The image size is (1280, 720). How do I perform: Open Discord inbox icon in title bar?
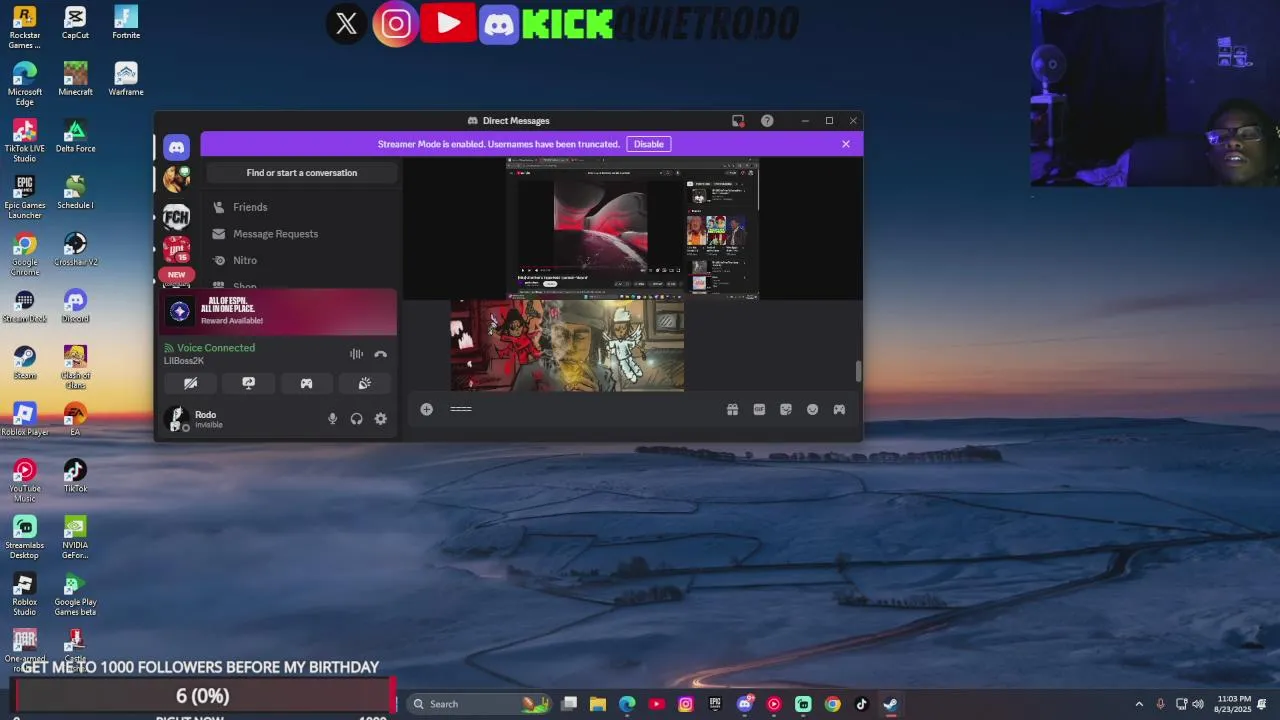click(x=738, y=121)
